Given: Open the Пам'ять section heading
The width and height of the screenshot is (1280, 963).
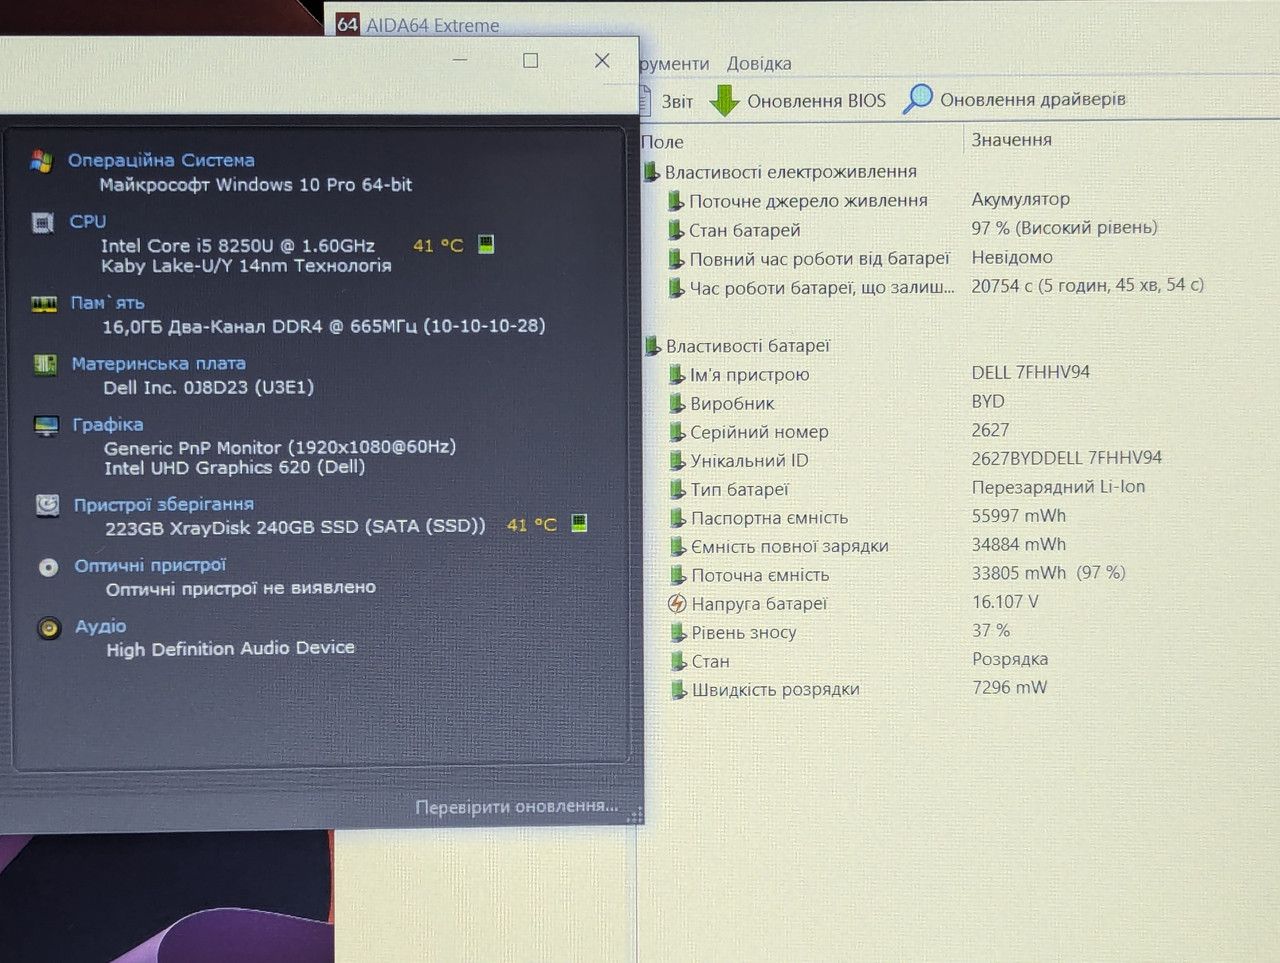Looking at the screenshot, I should (x=108, y=302).
